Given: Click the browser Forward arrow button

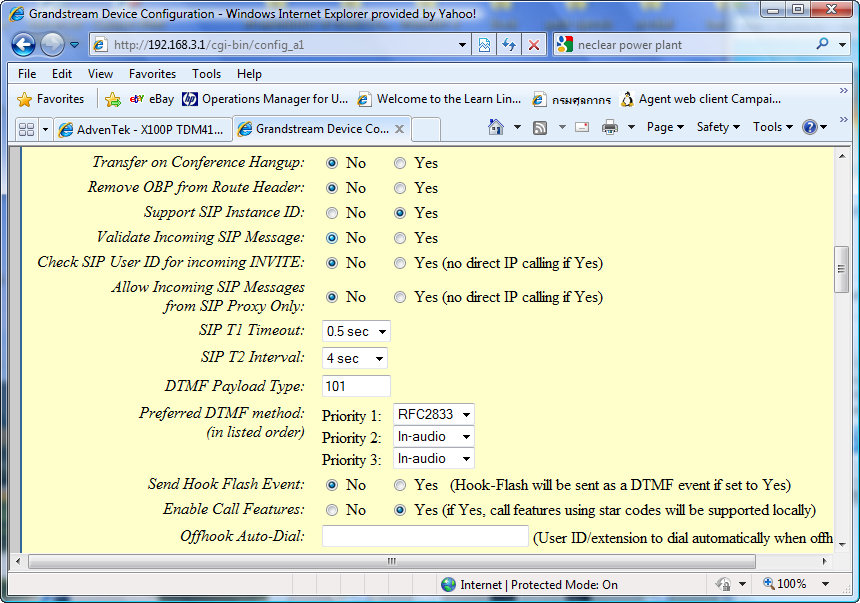Looking at the screenshot, I should coord(53,44).
